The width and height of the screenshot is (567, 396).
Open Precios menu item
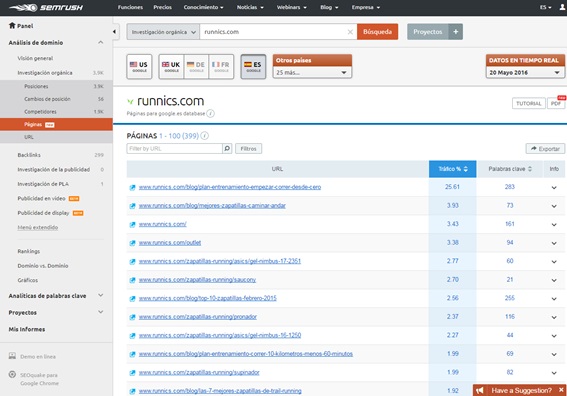(162, 7)
